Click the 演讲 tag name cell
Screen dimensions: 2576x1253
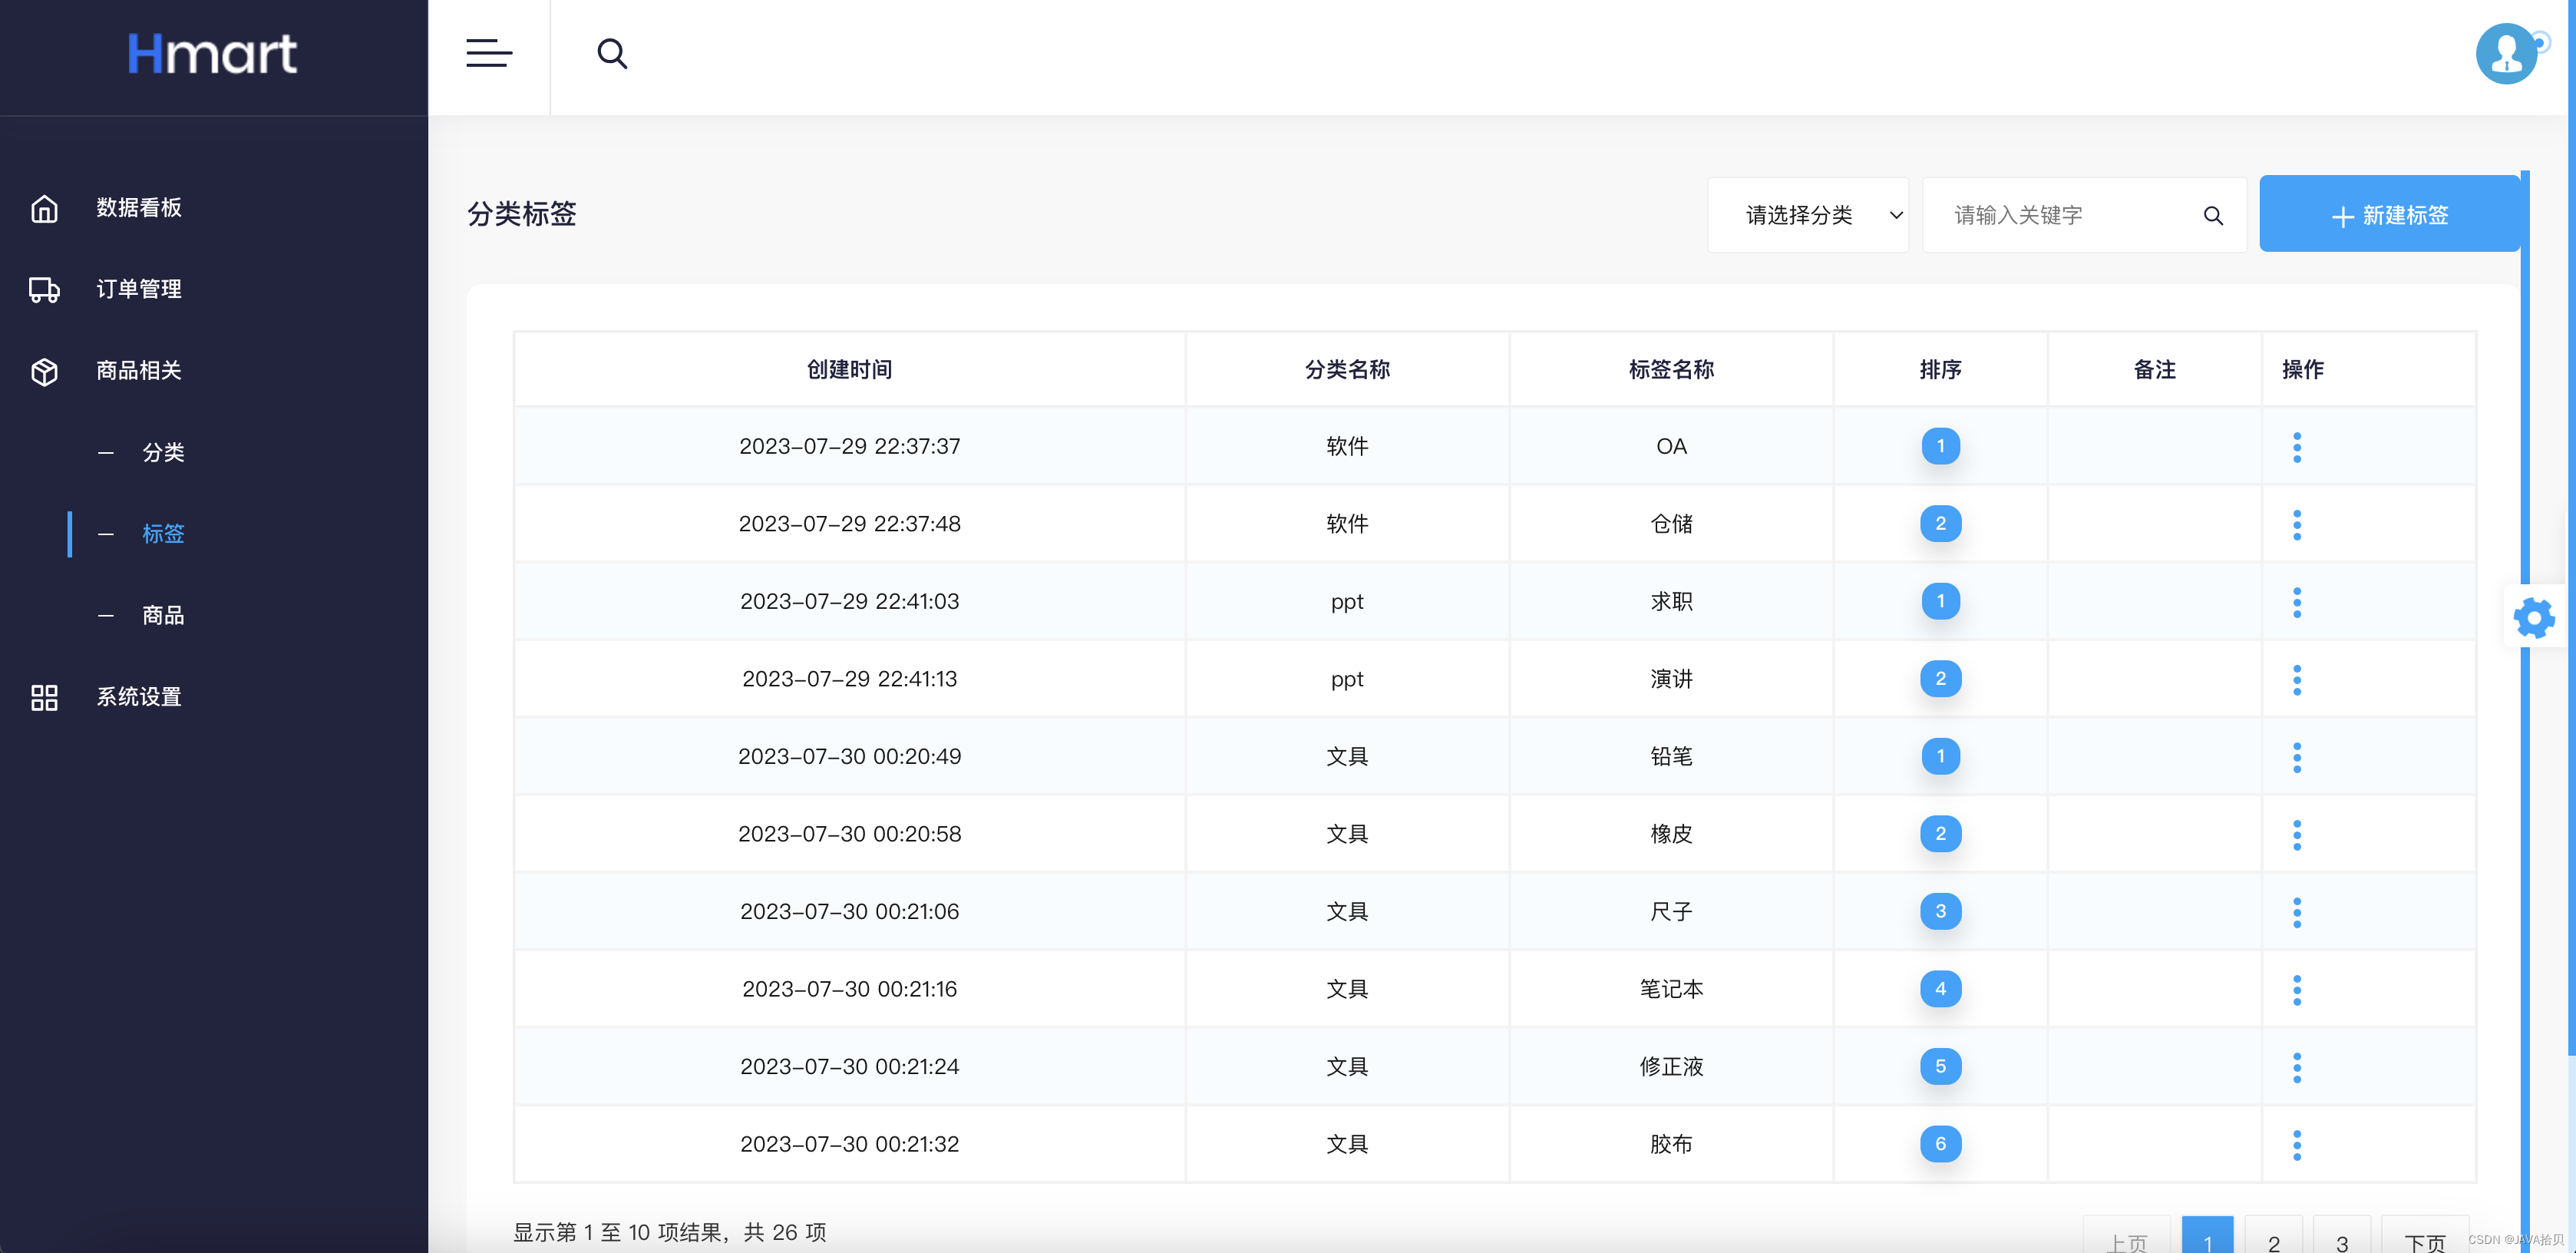pyautogui.click(x=1671, y=679)
